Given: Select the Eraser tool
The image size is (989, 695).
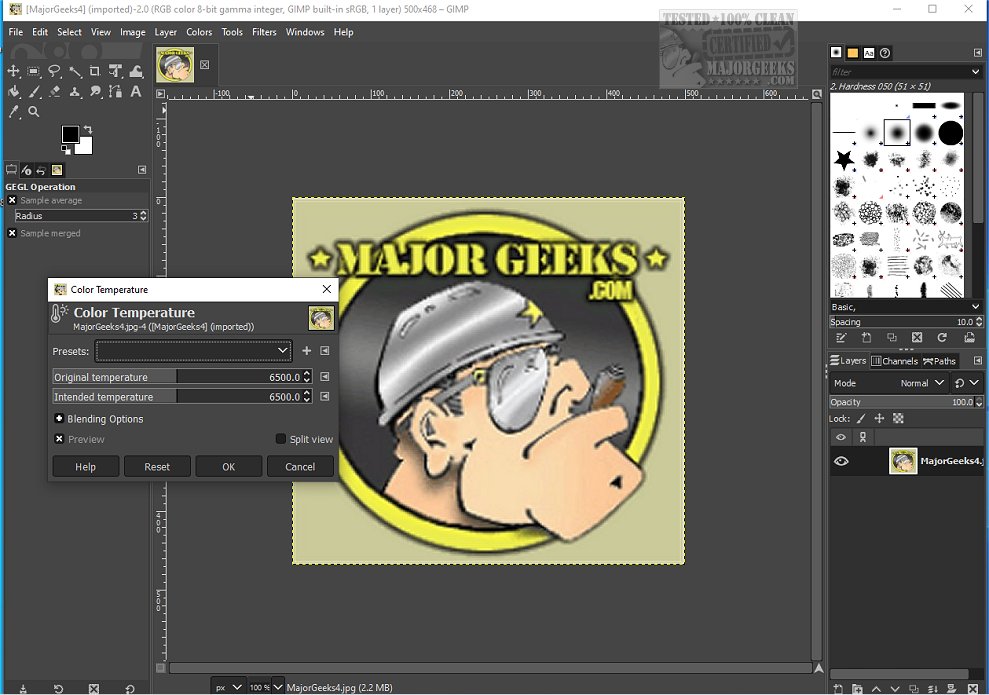Looking at the screenshot, I should click(54, 92).
